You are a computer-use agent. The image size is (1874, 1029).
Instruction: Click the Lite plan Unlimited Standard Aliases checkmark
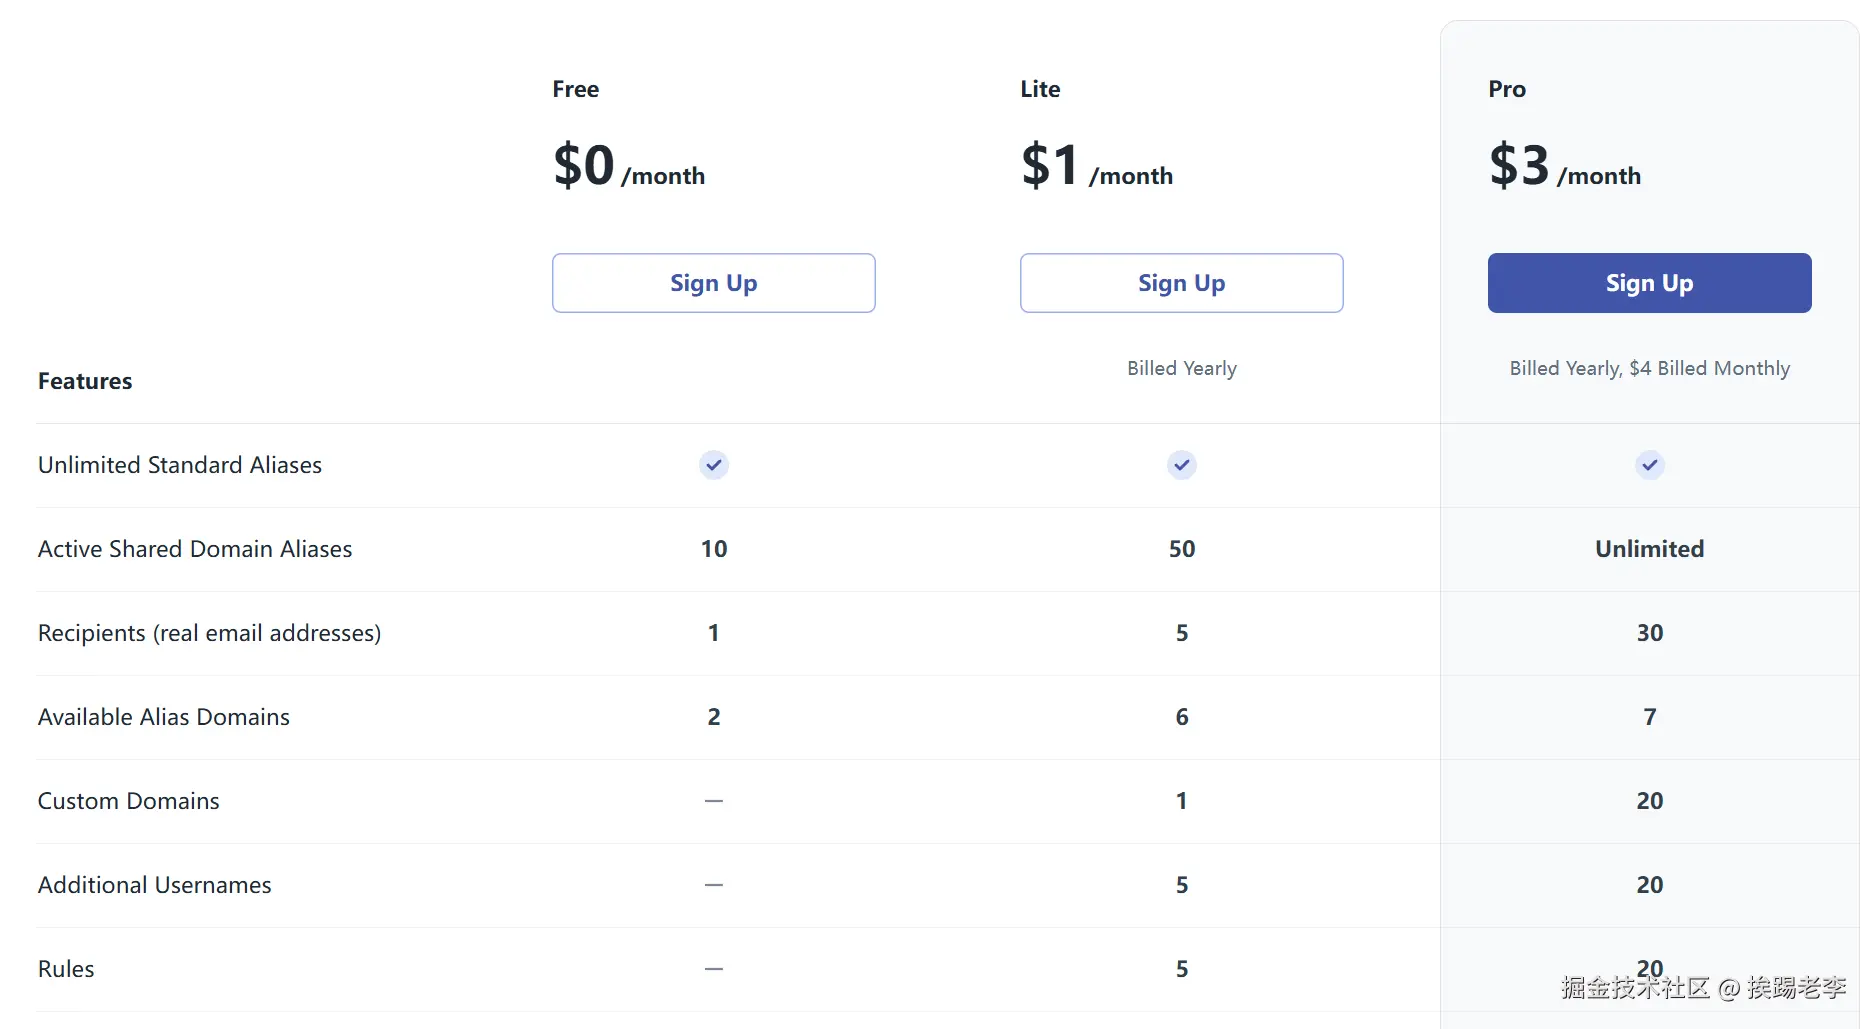(1181, 465)
